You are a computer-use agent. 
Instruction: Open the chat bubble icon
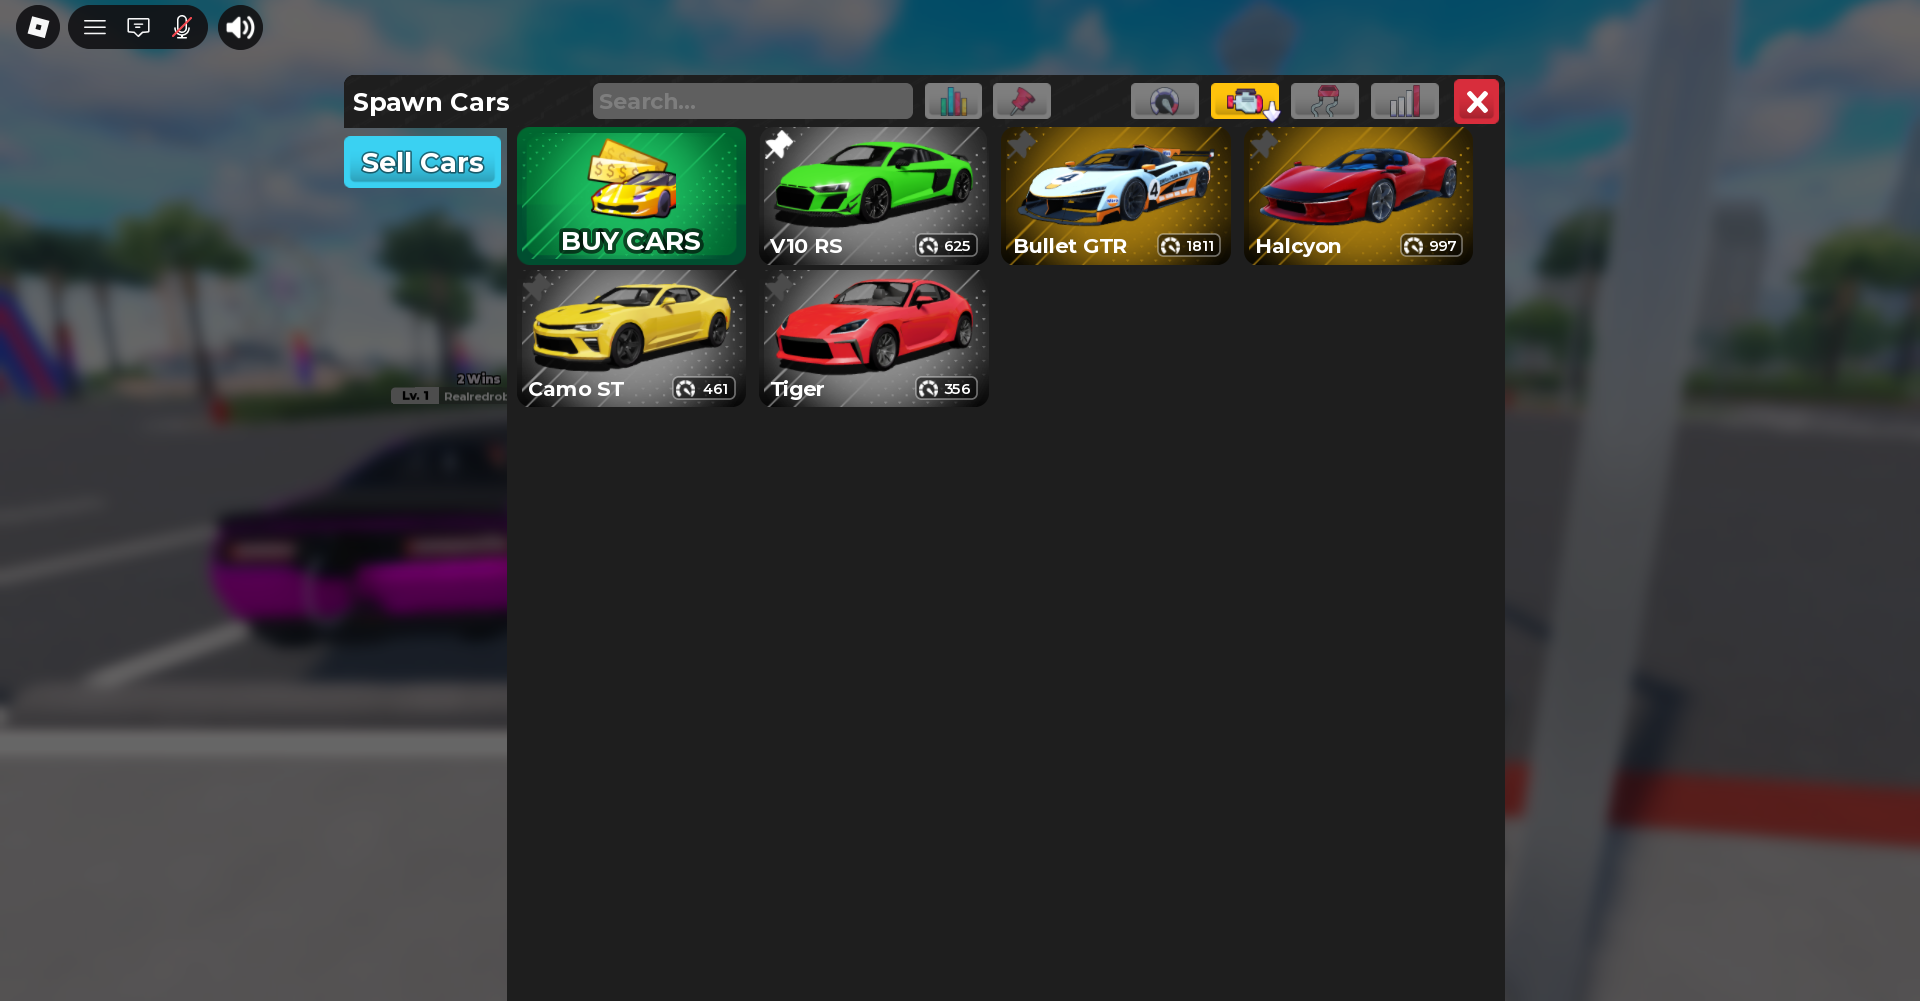click(138, 27)
